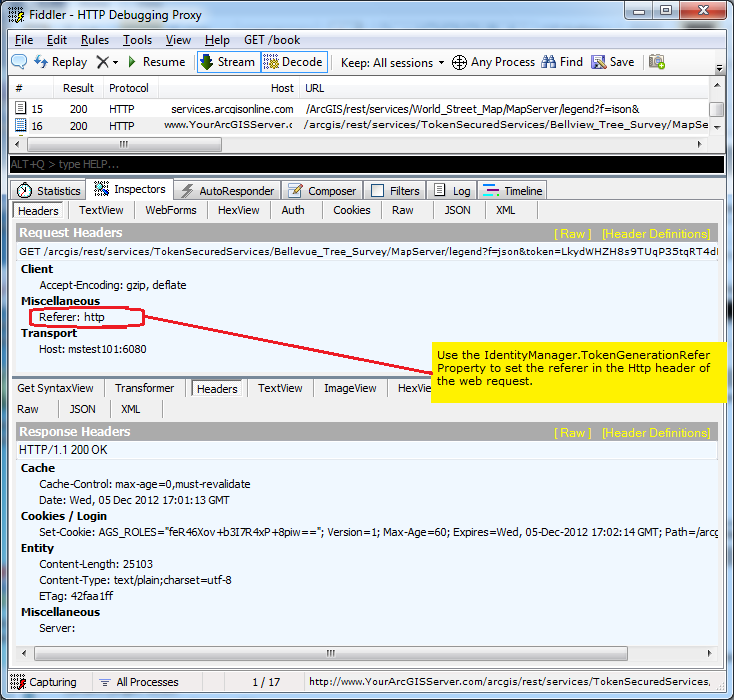Open Find sessions dialog
735x700 pixels.
point(562,62)
